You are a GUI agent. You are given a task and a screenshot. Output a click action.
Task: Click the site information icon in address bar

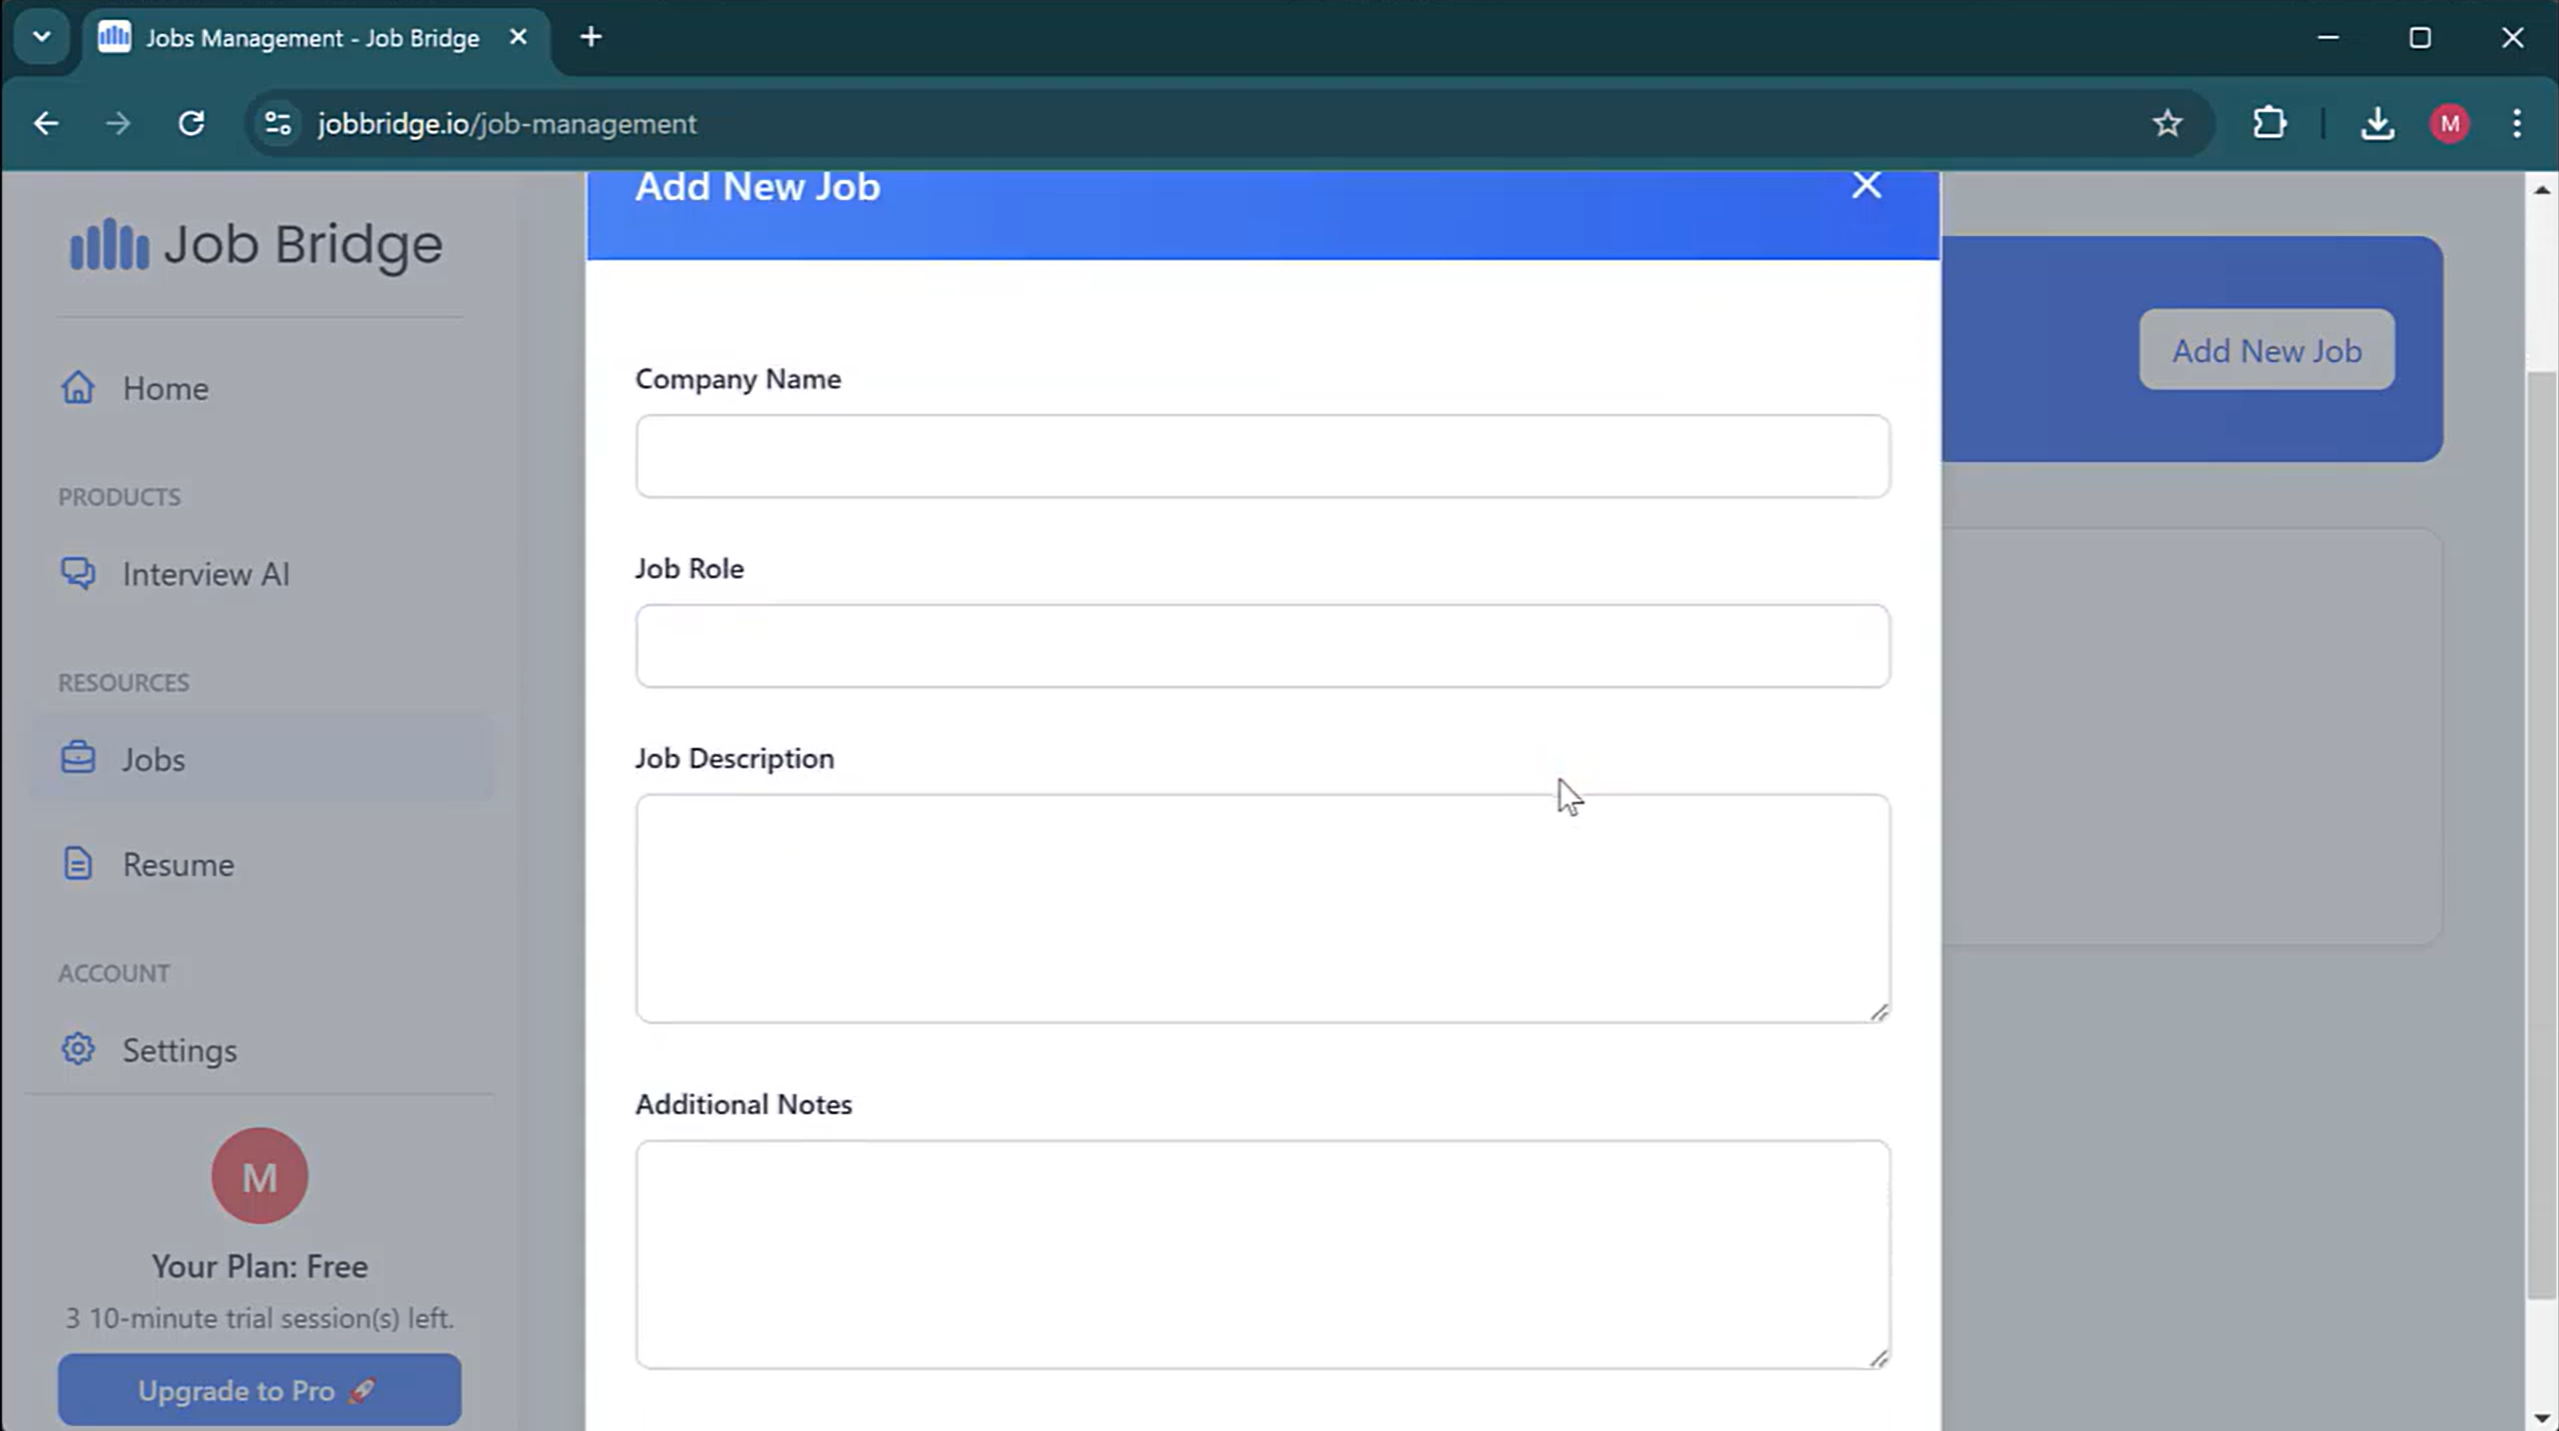[278, 124]
